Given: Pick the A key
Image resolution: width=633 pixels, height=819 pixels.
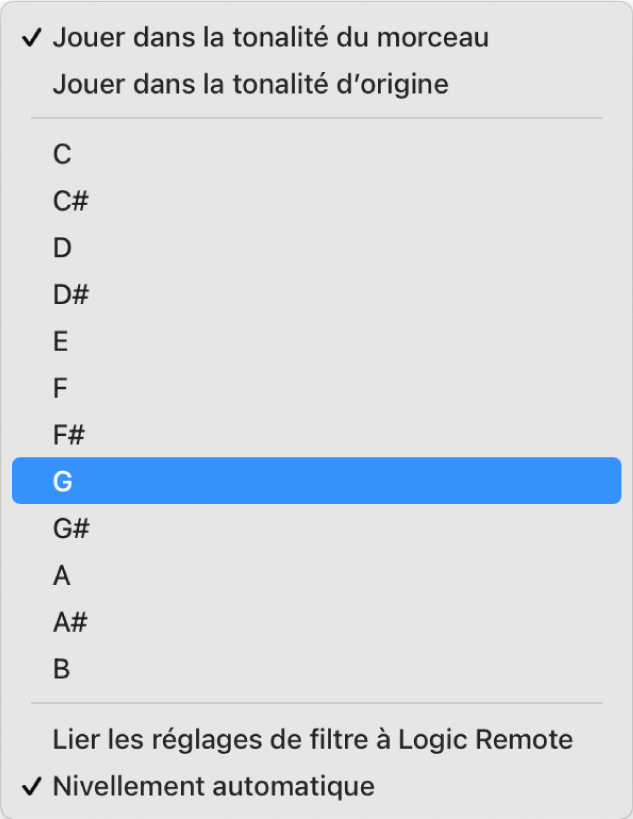Looking at the screenshot, I should [x=62, y=576].
